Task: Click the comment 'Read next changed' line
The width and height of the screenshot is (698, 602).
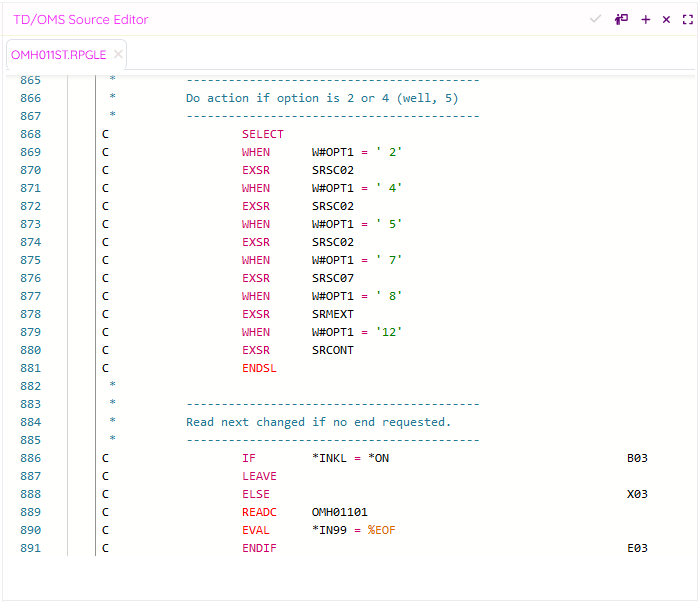Action: click(x=318, y=422)
